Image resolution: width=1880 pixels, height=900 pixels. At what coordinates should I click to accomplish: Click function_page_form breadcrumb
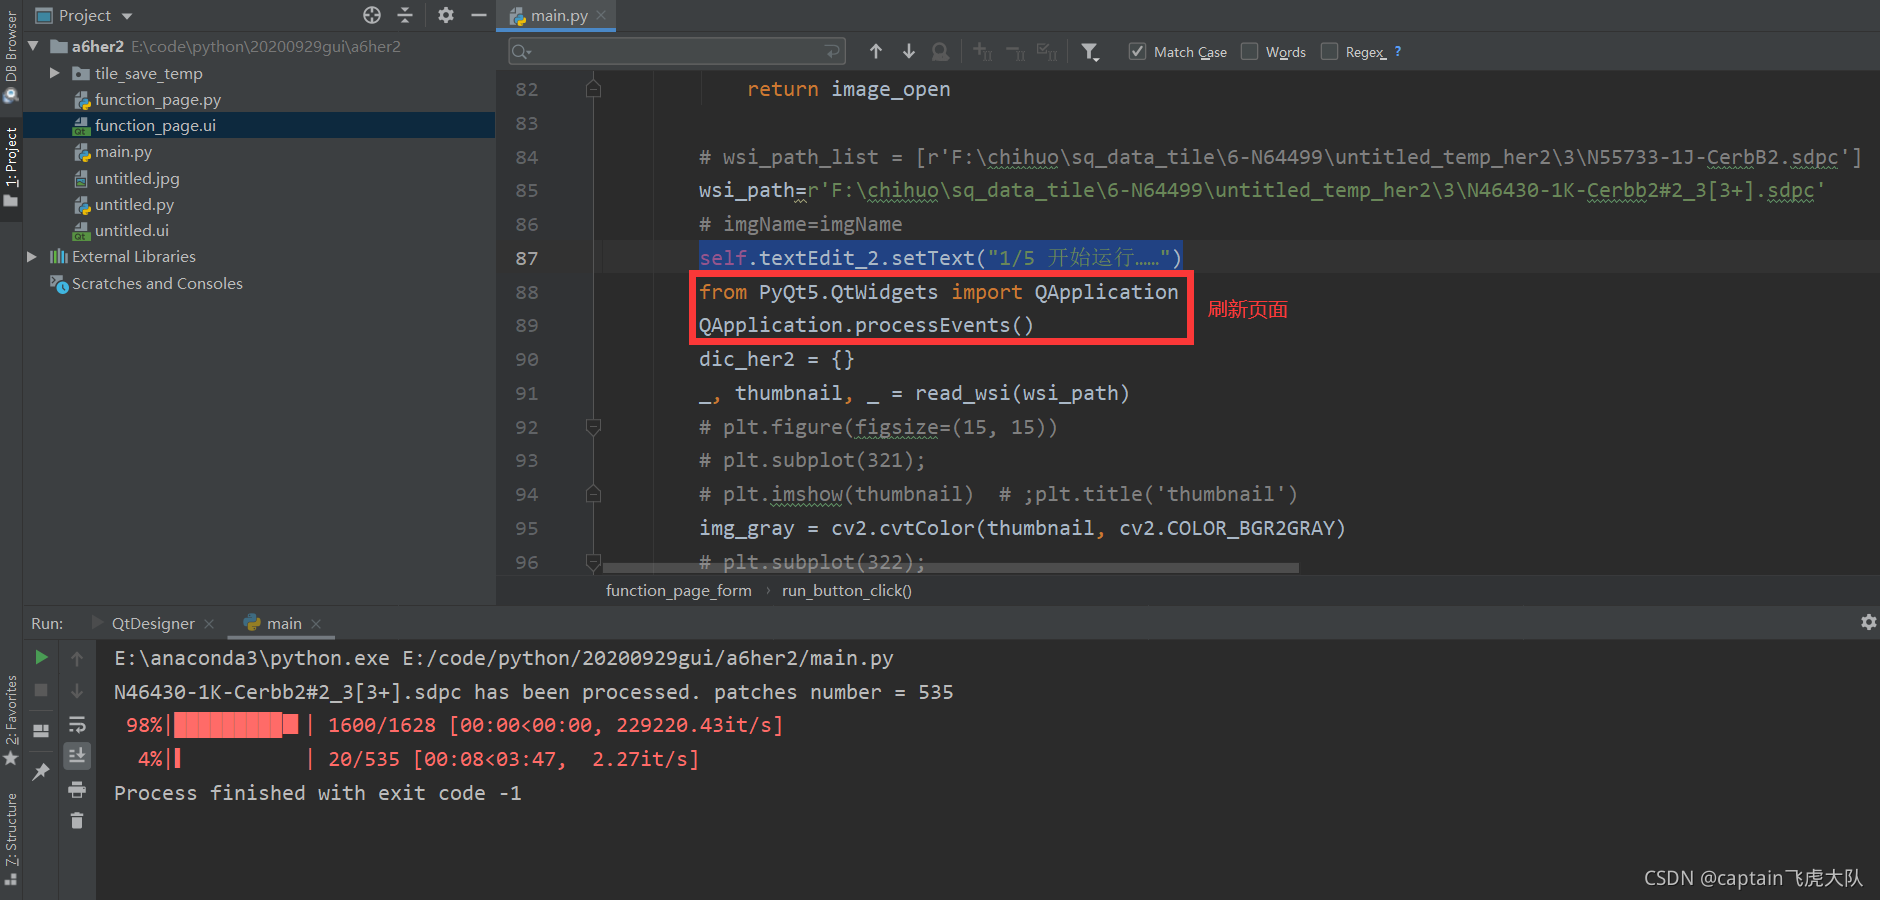click(x=678, y=590)
